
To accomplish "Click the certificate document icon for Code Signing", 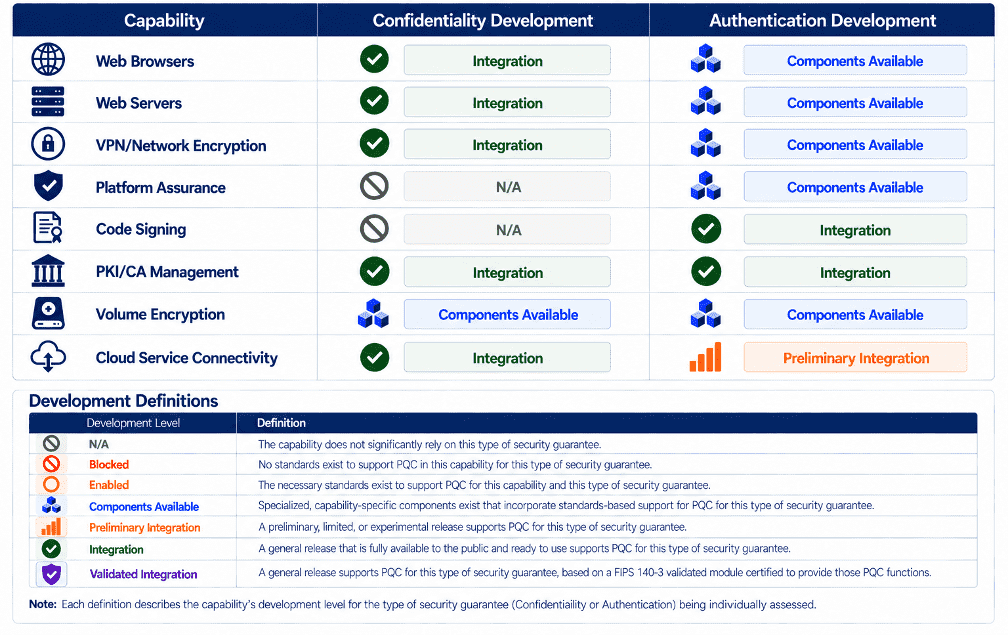I will [48, 228].
